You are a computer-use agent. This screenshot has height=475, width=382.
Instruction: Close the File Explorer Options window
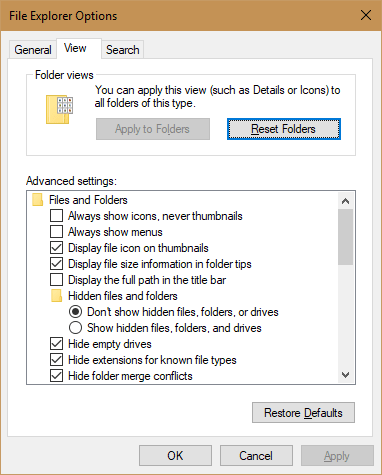[366, 15]
